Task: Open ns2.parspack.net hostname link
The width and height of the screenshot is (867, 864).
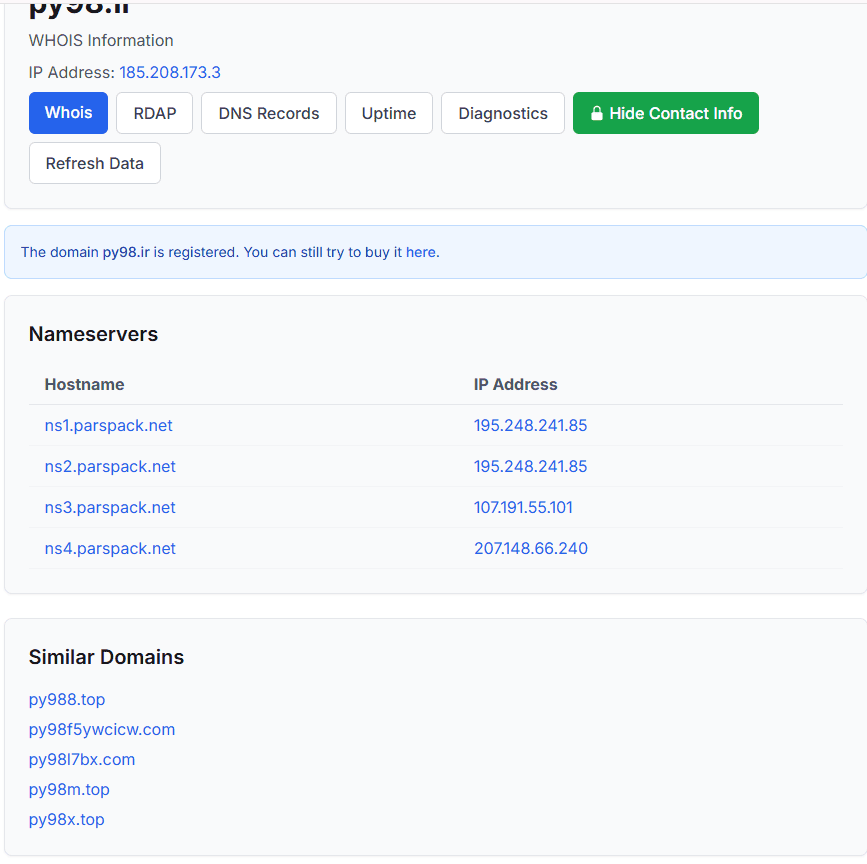Action: coord(110,466)
